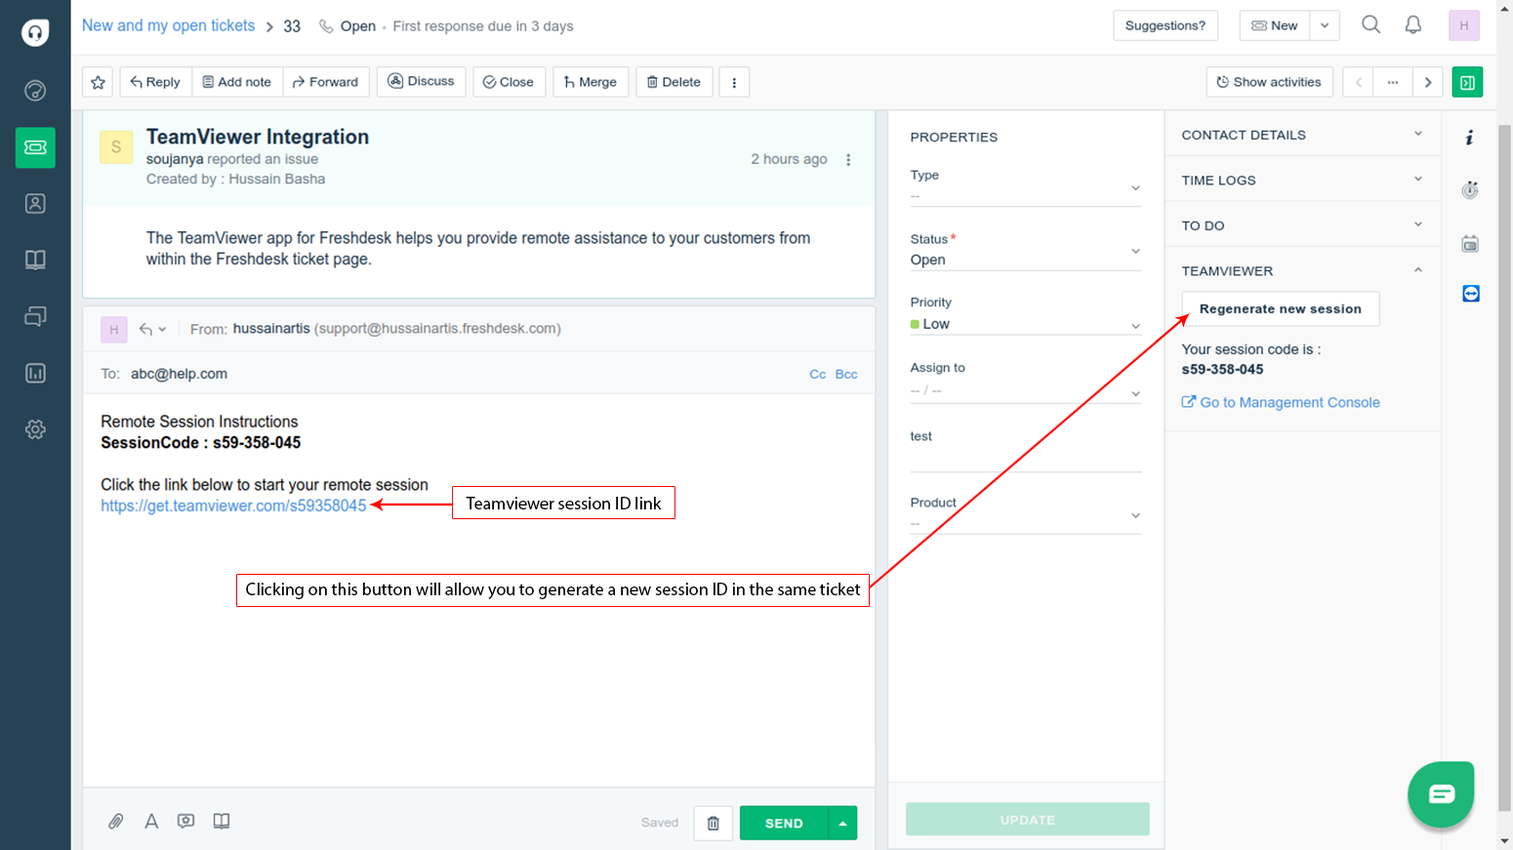The width and height of the screenshot is (1513, 850).
Task: Navigate to New and my open tickets
Action: click(x=168, y=26)
